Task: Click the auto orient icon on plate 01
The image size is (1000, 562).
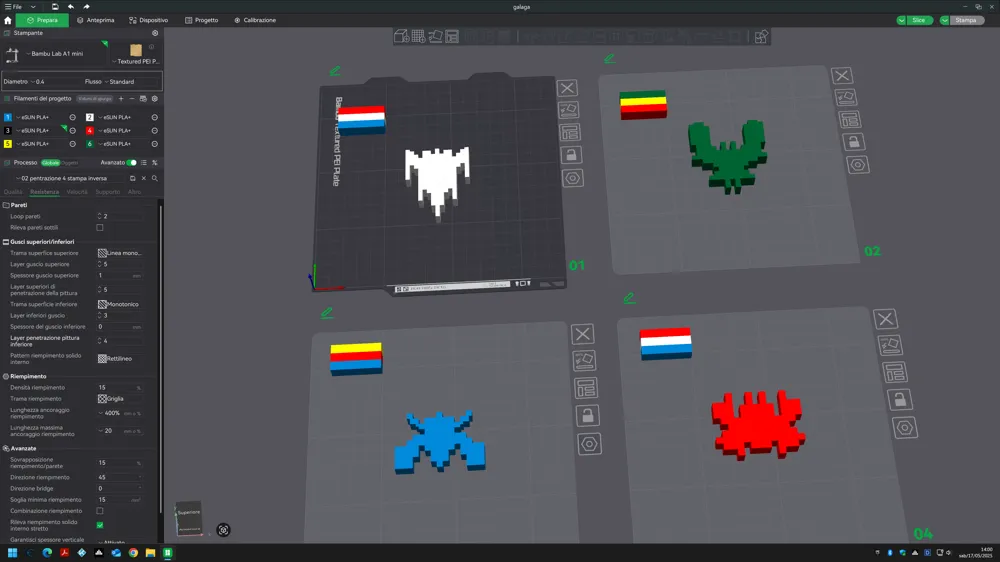Action: [x=569, y=110]
